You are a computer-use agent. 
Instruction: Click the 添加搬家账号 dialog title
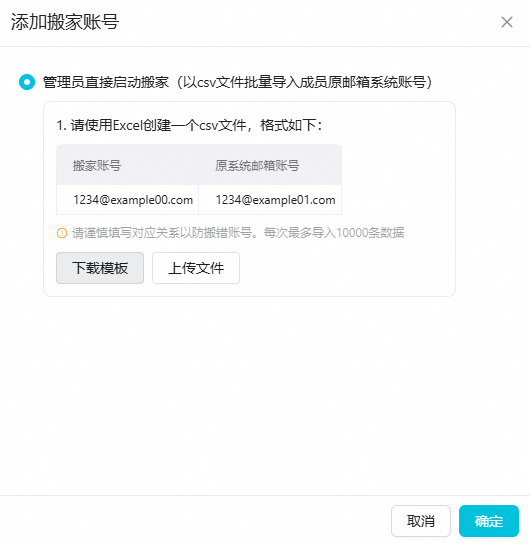pos(65,22)
